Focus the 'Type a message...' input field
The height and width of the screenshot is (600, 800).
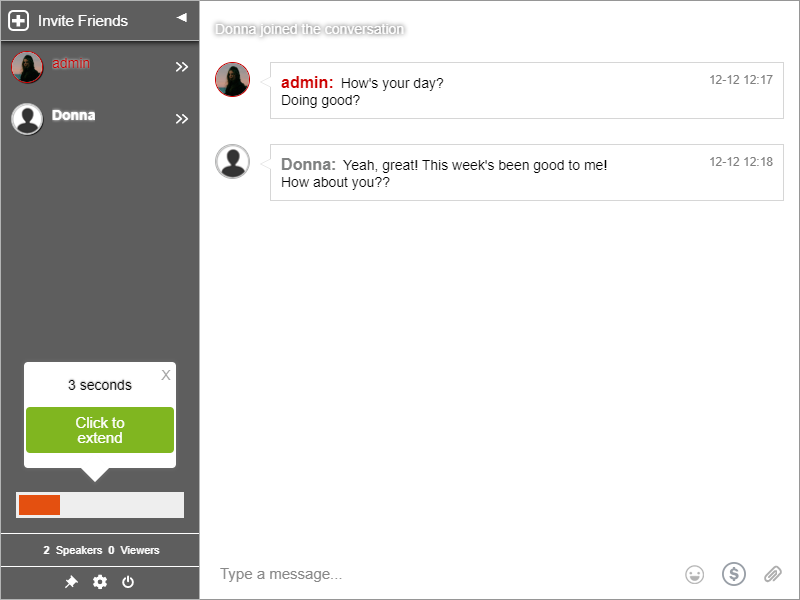440,574
